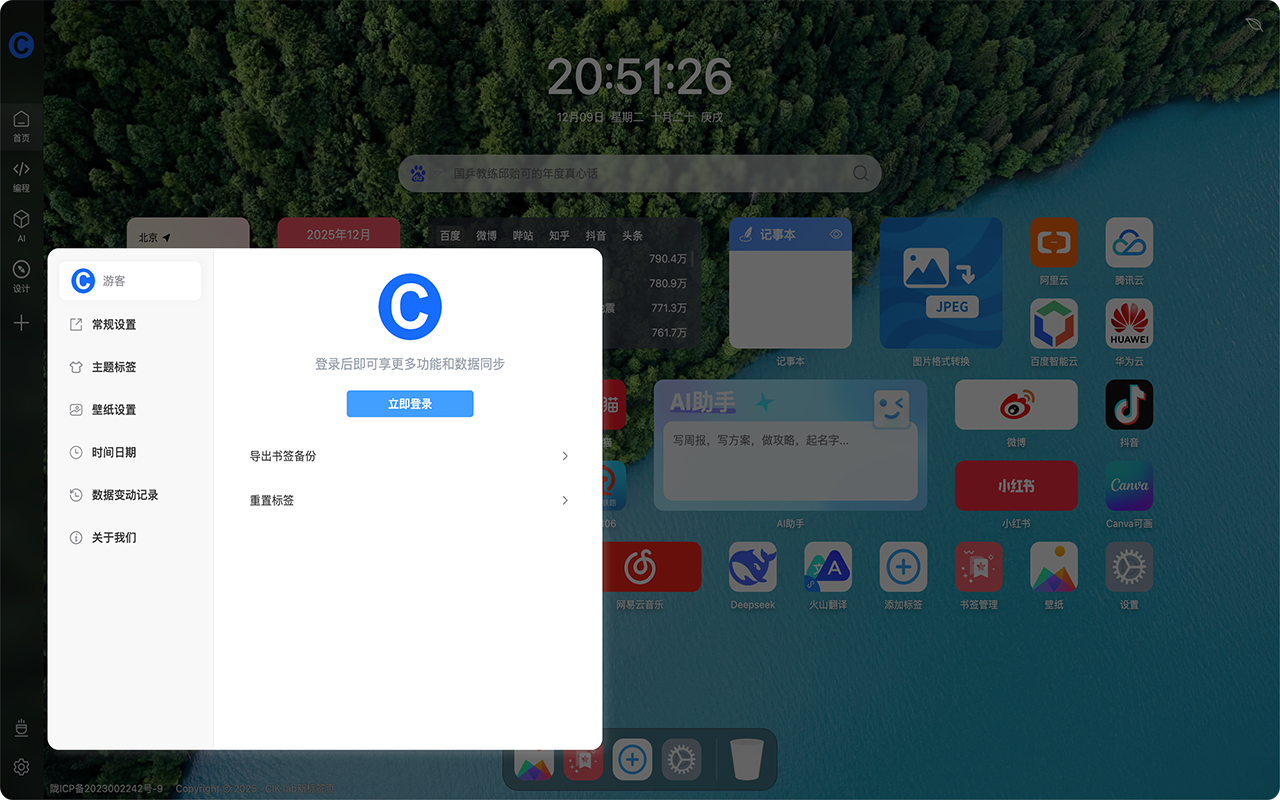1280x800 pixels.
Task: Click the leaf icon in top-right corner
Action: coord(1254,24)
